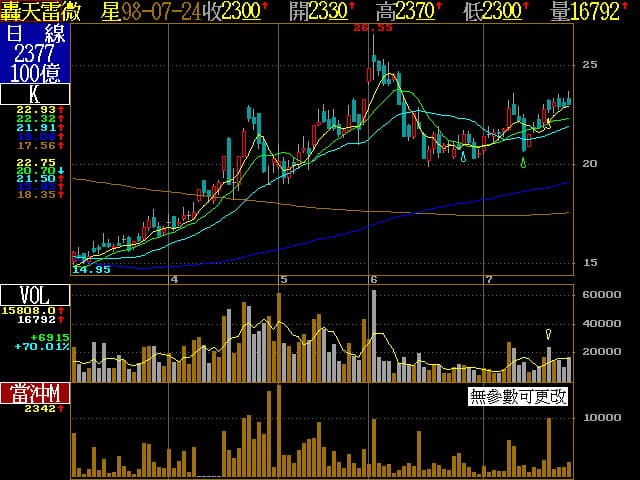The image size is (640, 480).
Task: Click the 無參數可更改 message box
Action: pyautogui.click(x=518, y=396)
